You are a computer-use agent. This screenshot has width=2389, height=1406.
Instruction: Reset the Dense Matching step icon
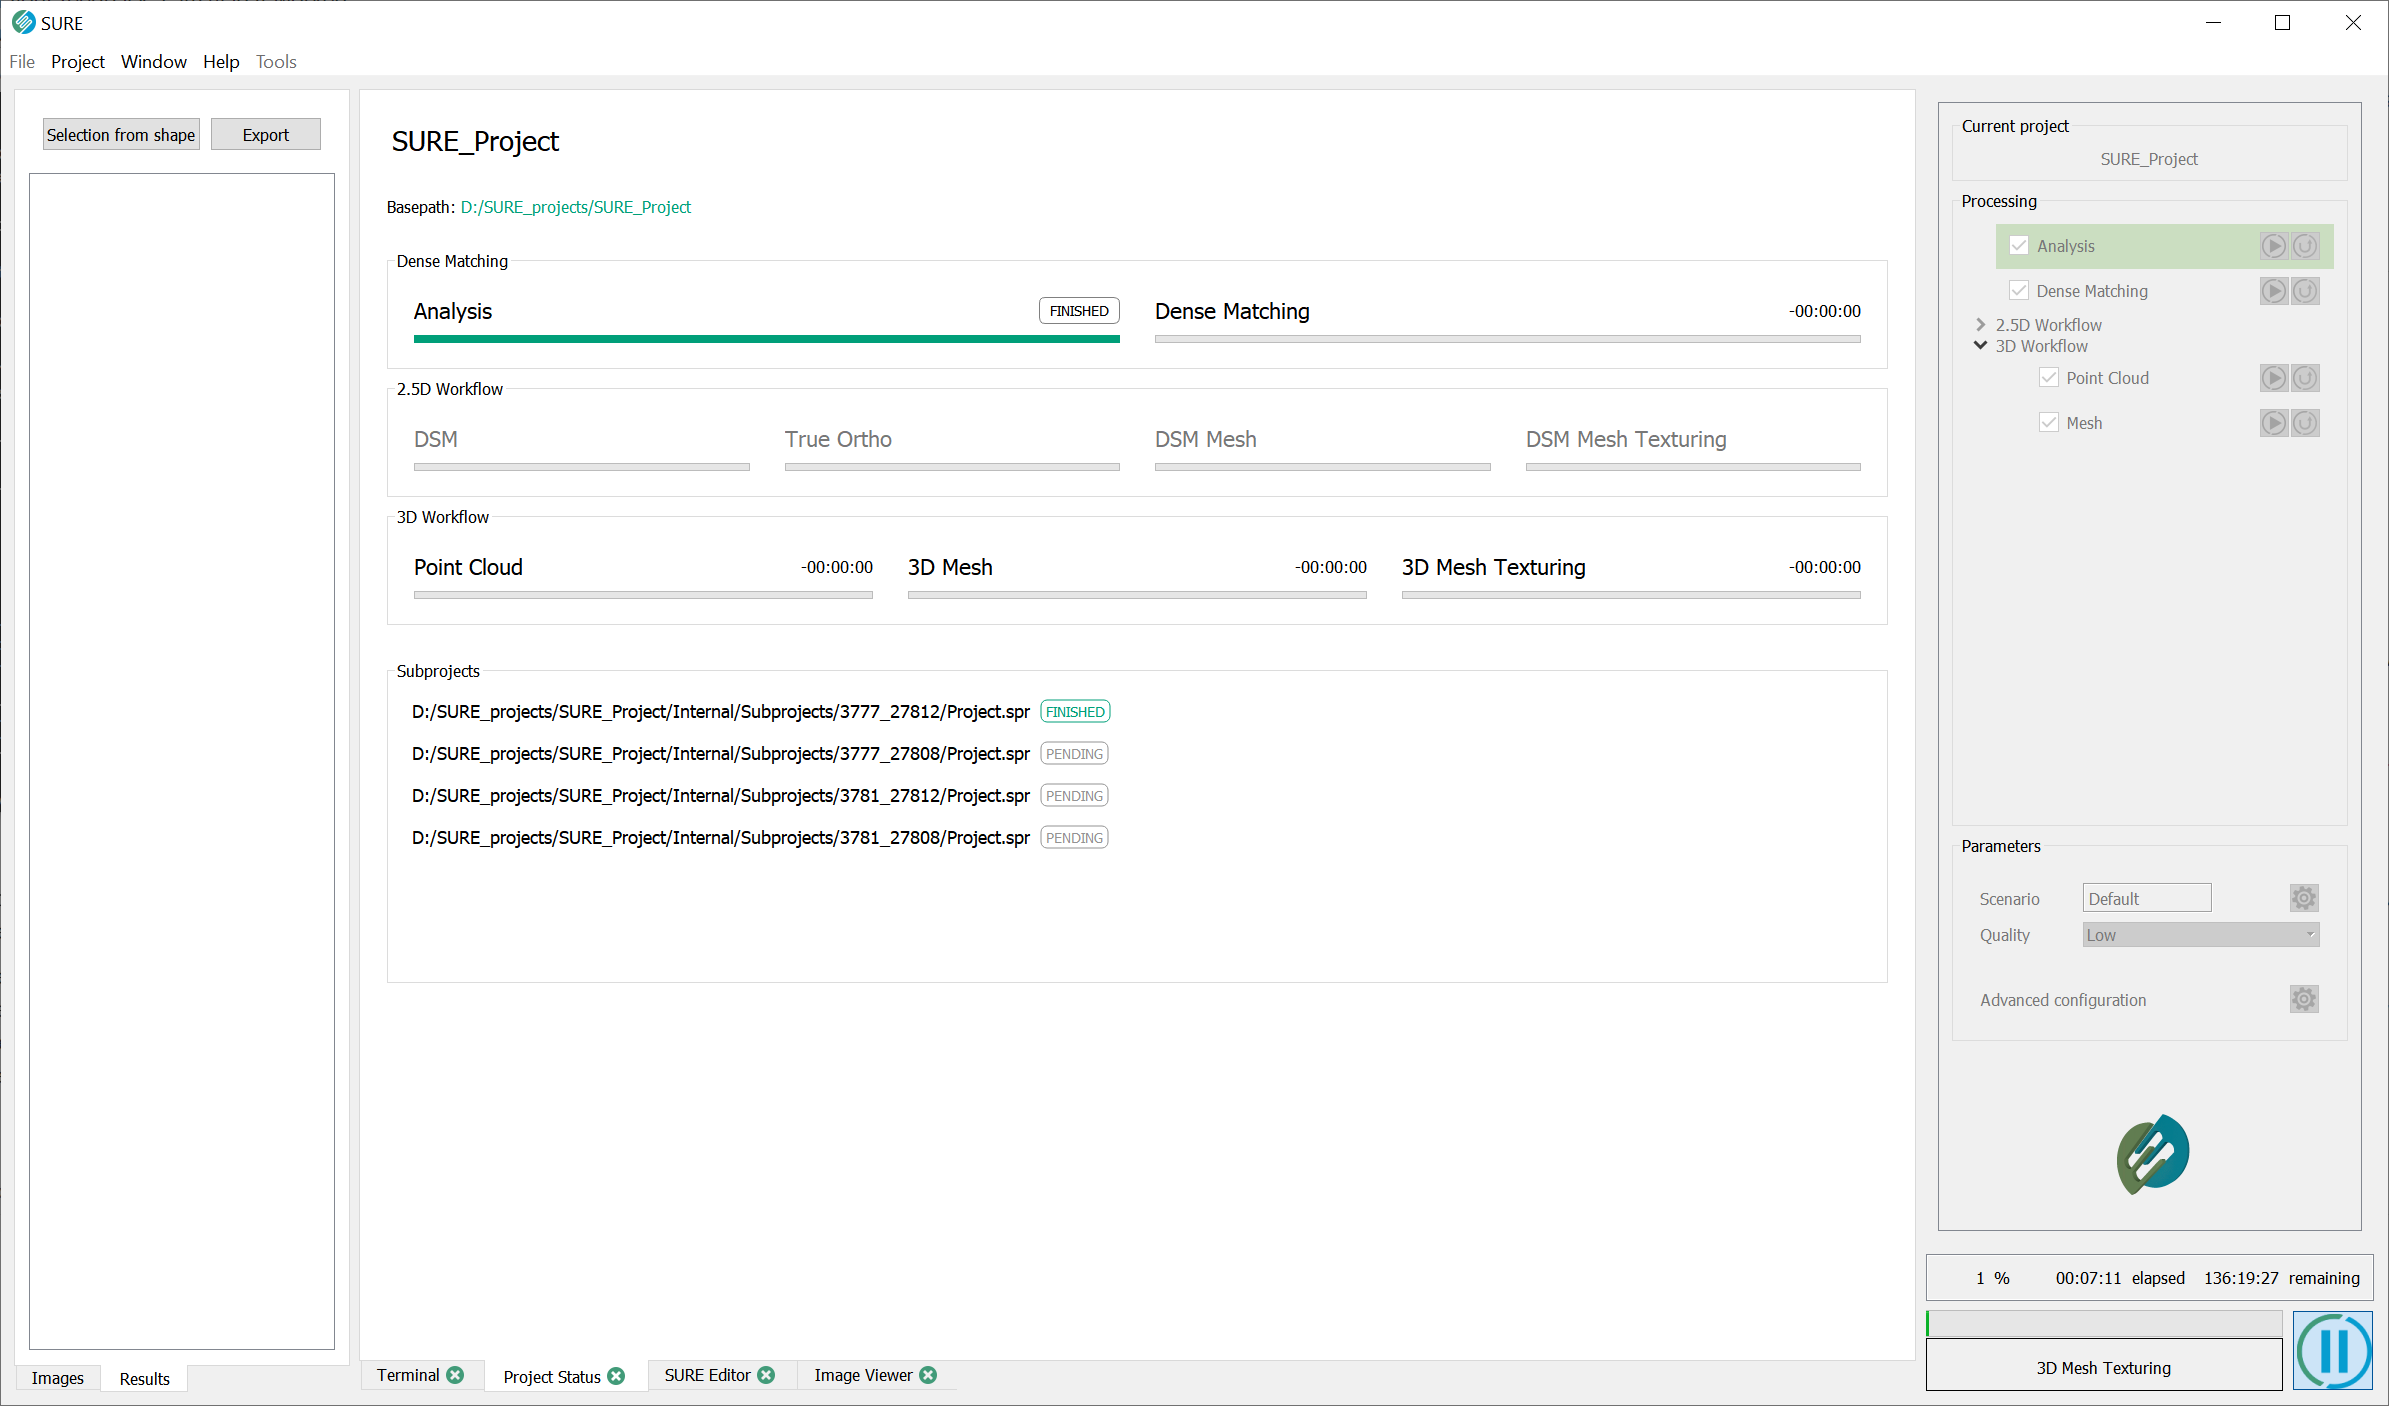(2305, 291)
